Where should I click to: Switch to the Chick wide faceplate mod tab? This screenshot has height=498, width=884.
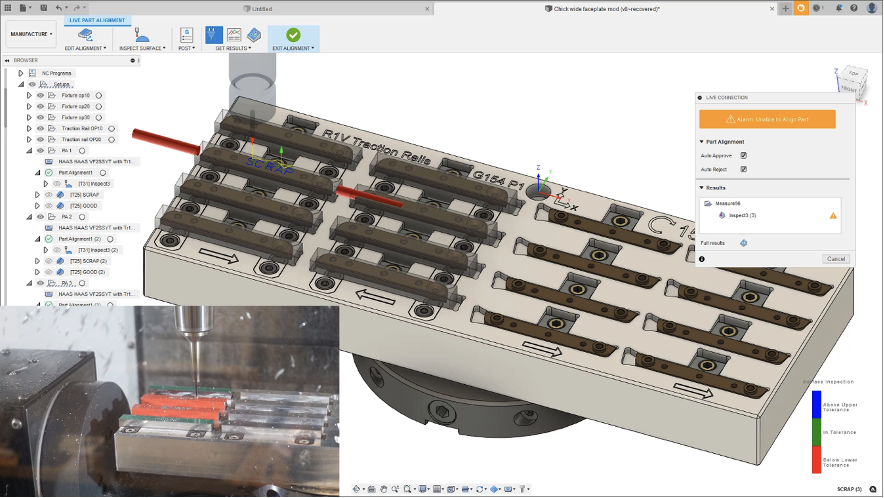pos(603,8)
